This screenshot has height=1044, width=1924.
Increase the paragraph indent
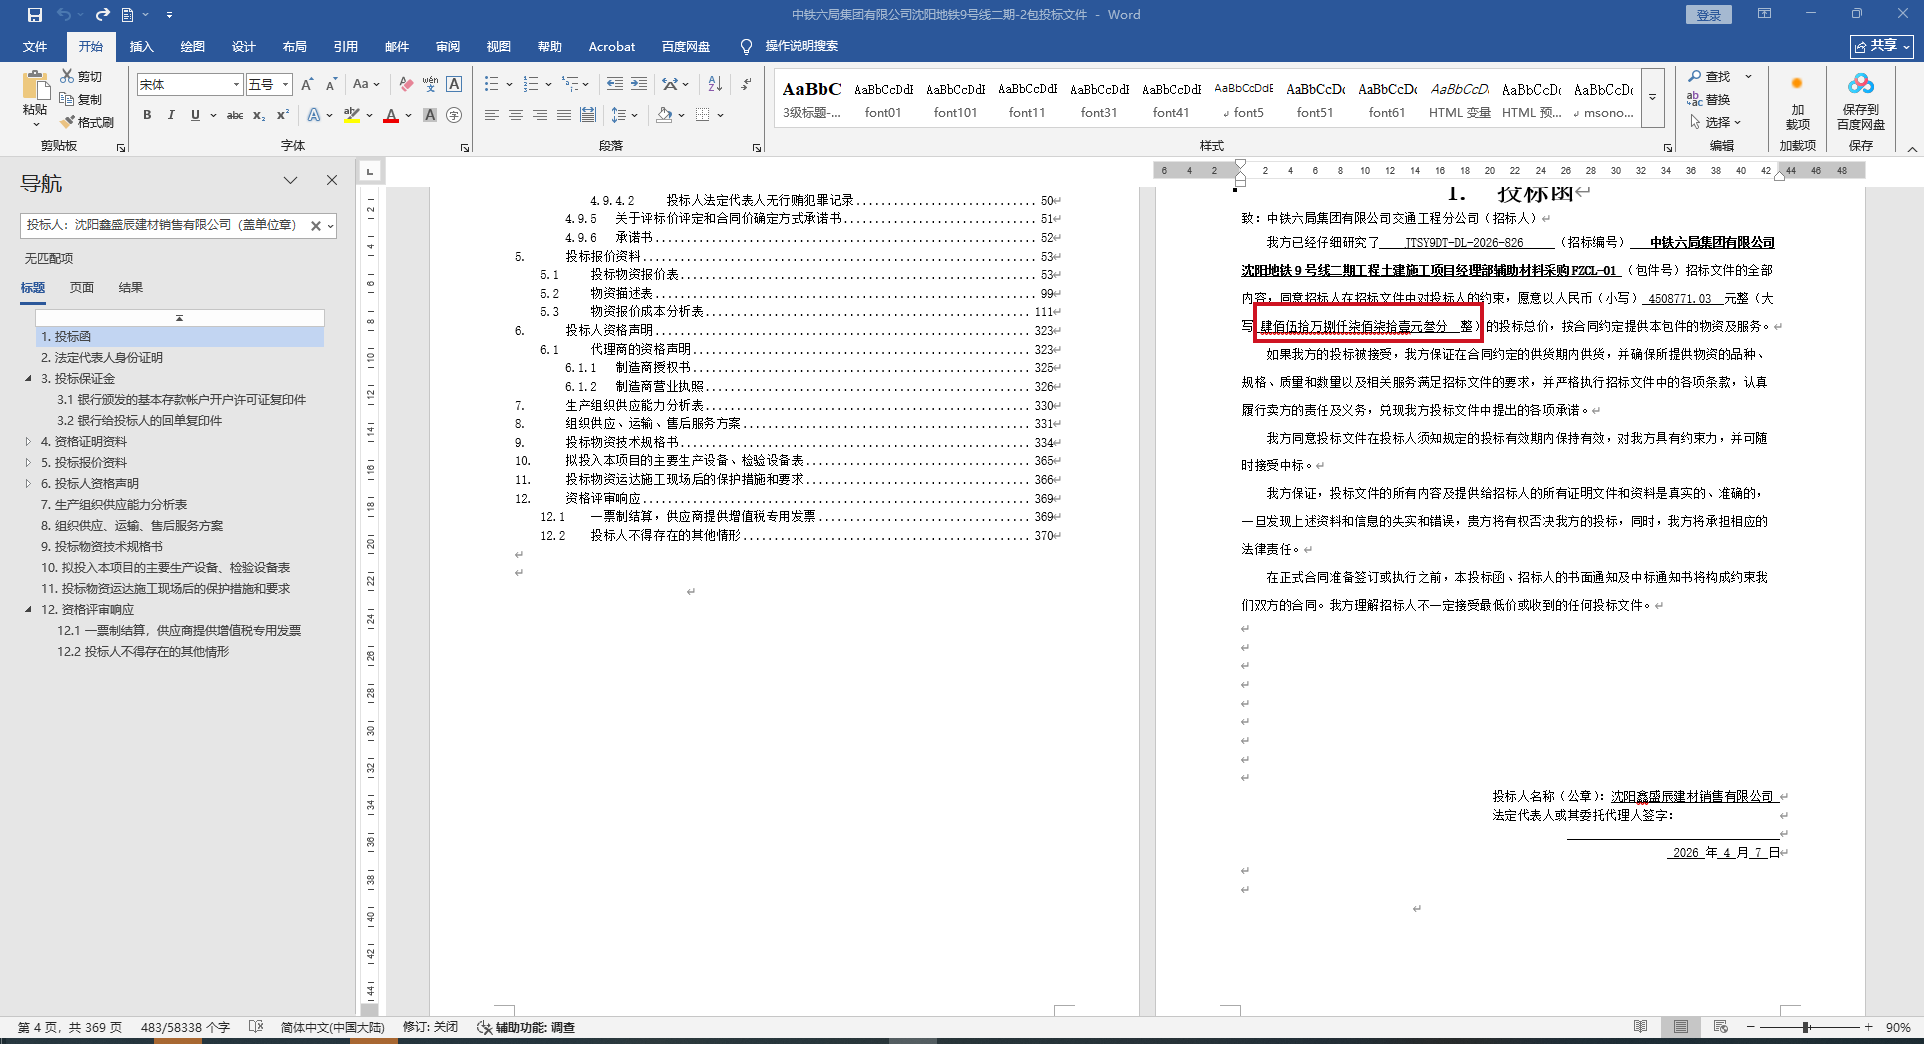[639, 84]
